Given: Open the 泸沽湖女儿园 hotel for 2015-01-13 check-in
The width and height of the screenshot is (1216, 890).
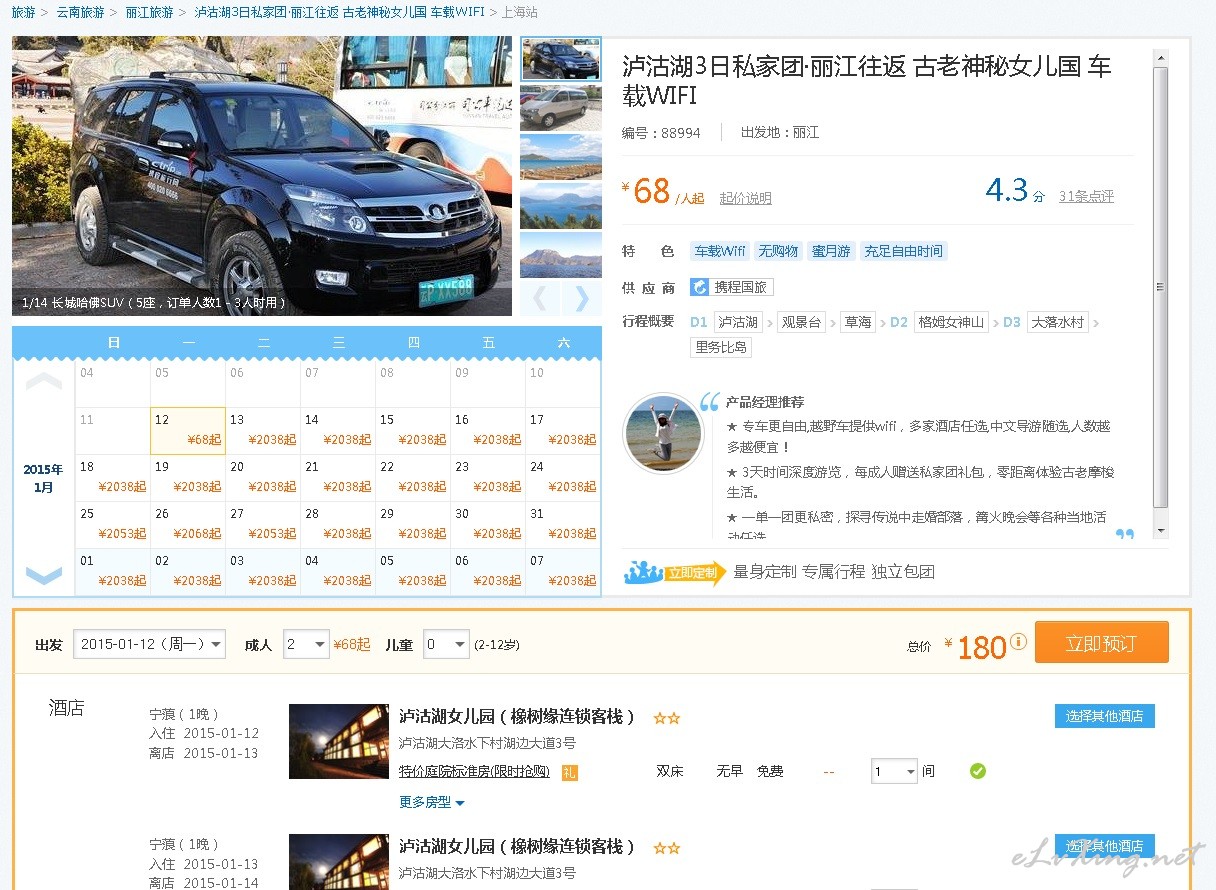Looking at the screenshot, I should pos(517,846).
